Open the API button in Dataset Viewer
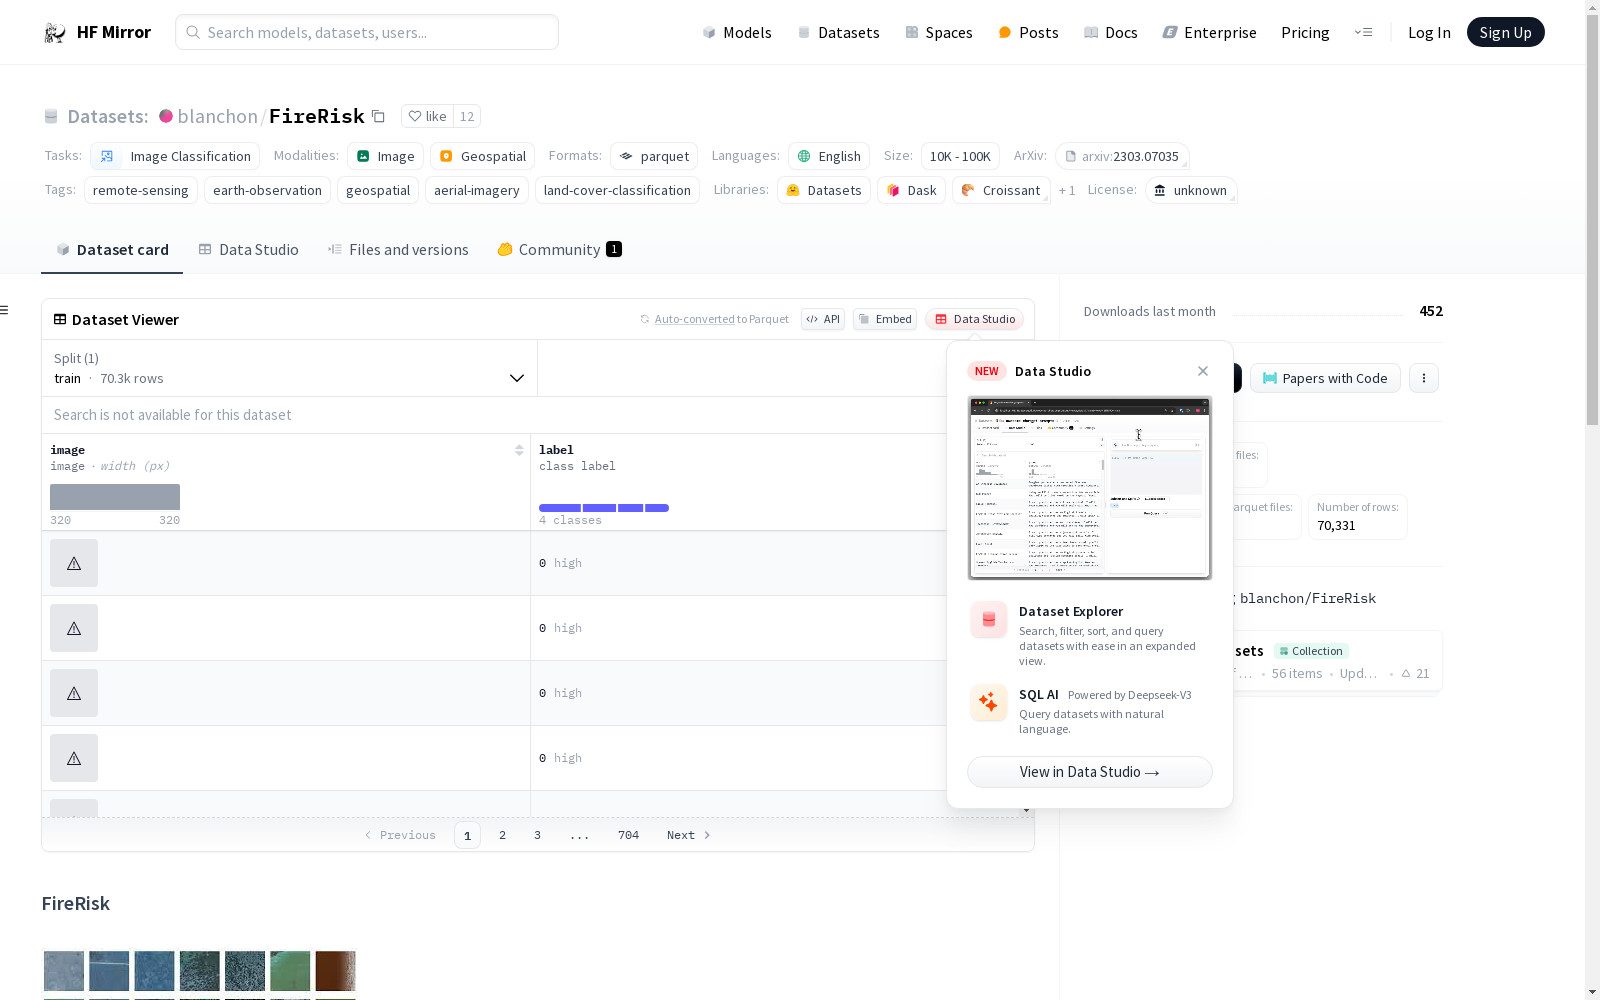Image resolution: width=1600 pixels, height=1000 pixels. (x=823, y=319)
